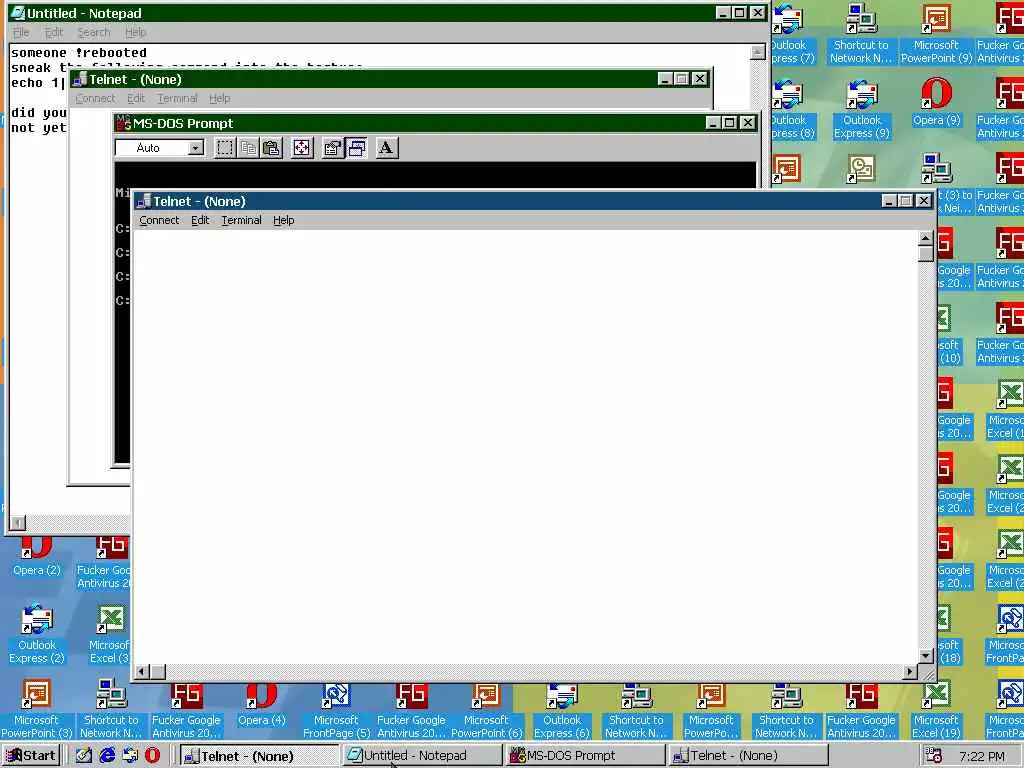Open Terminal menu in front Telnet window
This screenshot has width=1024, height=768.
(x=241, y=220)
